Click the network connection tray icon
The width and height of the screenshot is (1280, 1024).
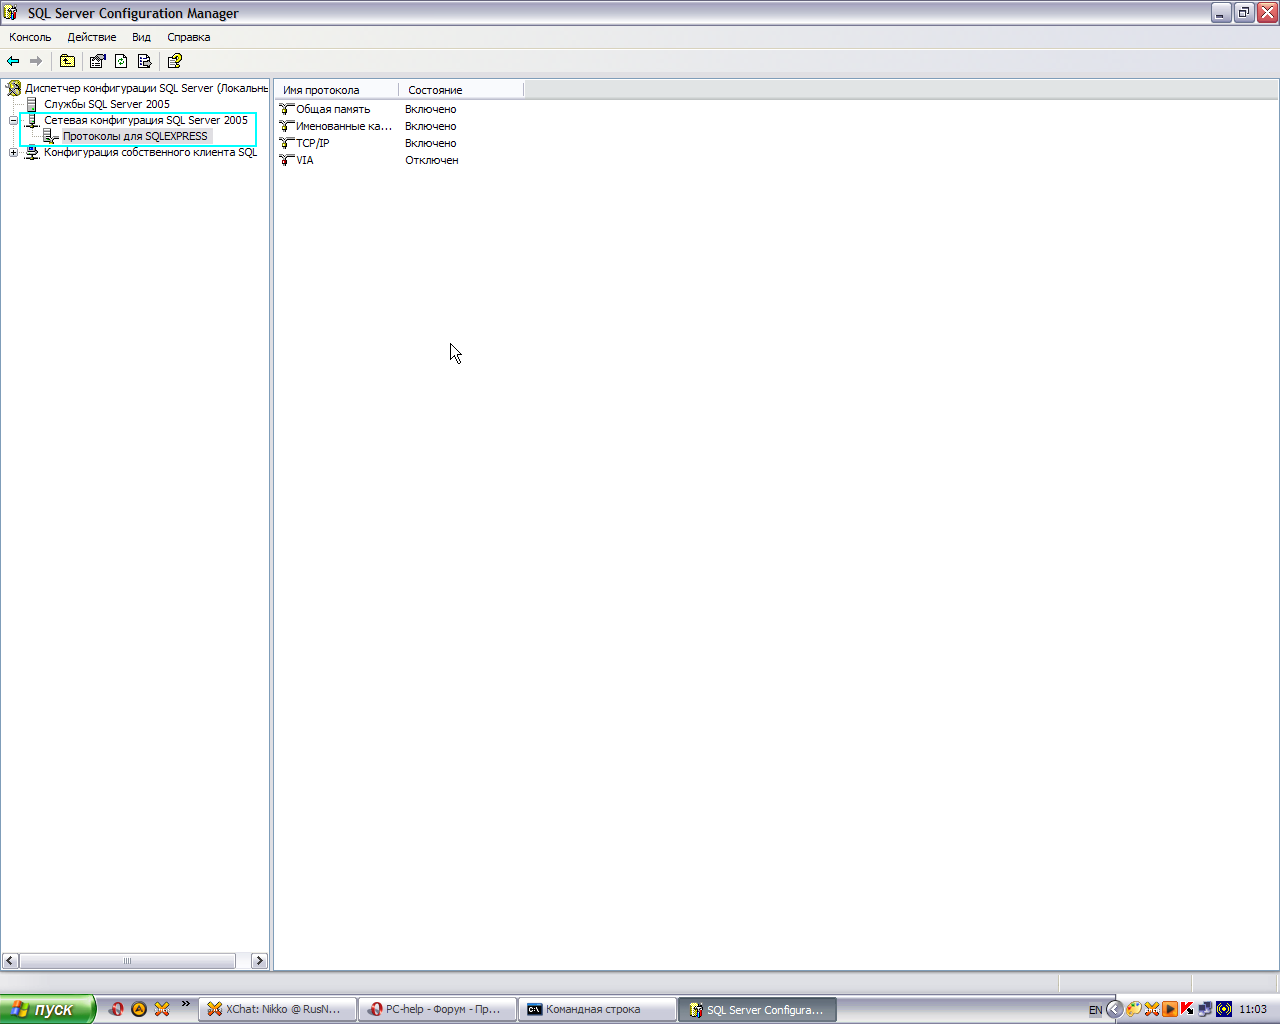click(x=1205, y=1009)
